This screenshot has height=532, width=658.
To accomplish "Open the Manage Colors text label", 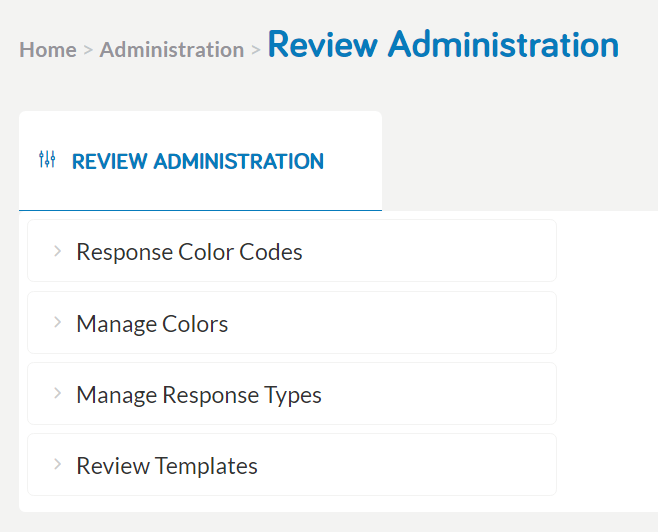I will [152, 324].
